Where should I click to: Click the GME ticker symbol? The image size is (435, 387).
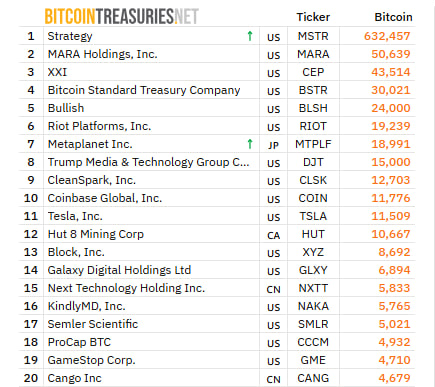pos(313,360)
